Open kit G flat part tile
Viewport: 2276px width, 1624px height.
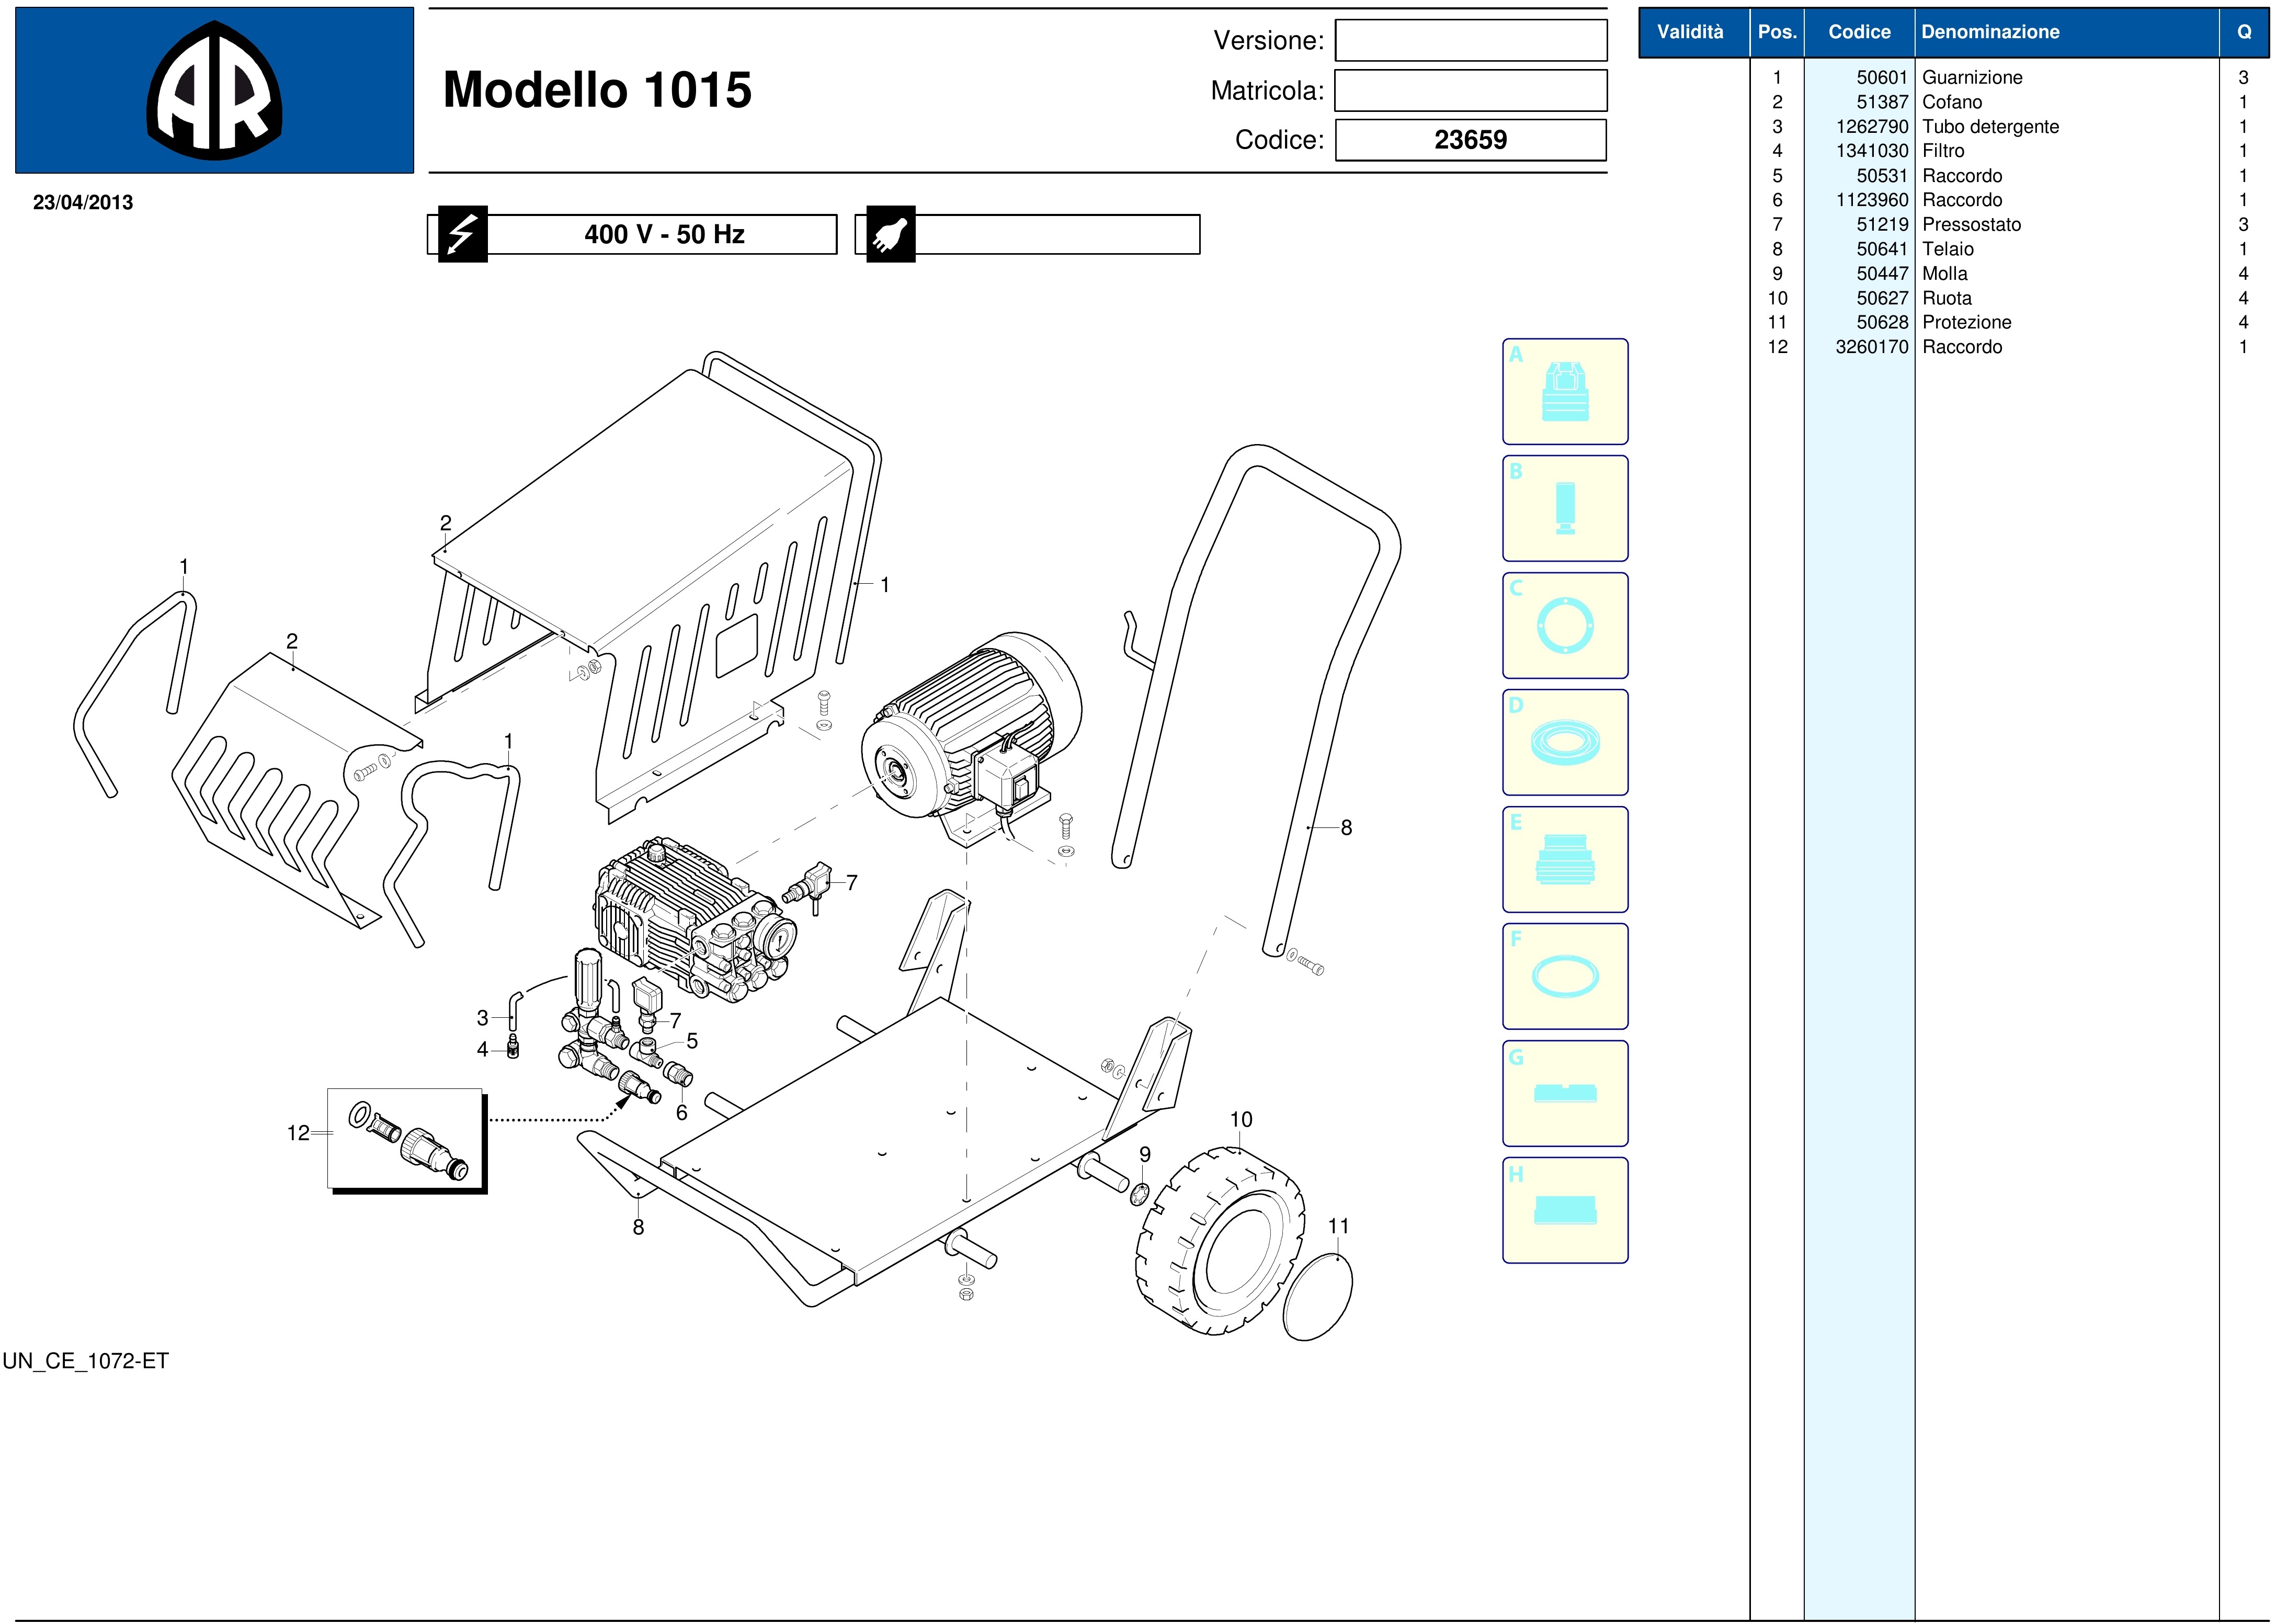pyautogui.click(x=1564, y=1094)
